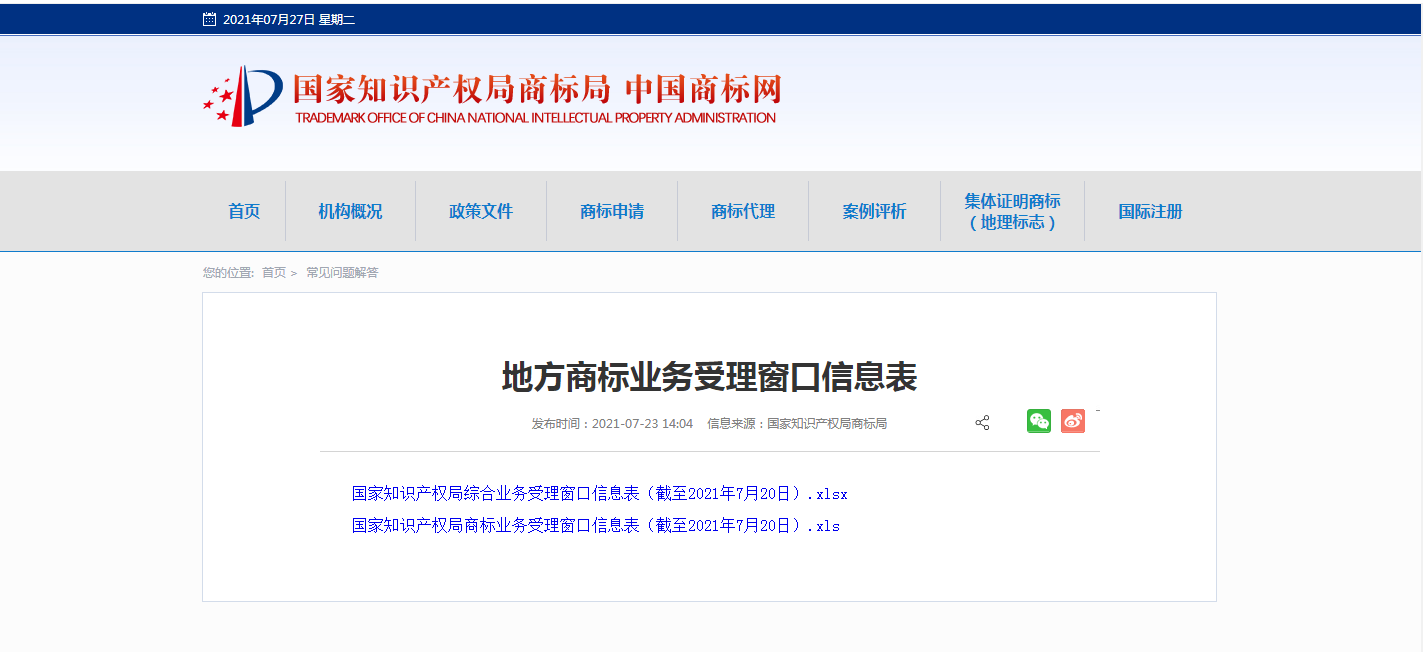Image resolution: width=1423 pixels, height=652 pixels.
Task: Click the 您的位置 label text
Action: click(228, 272)
